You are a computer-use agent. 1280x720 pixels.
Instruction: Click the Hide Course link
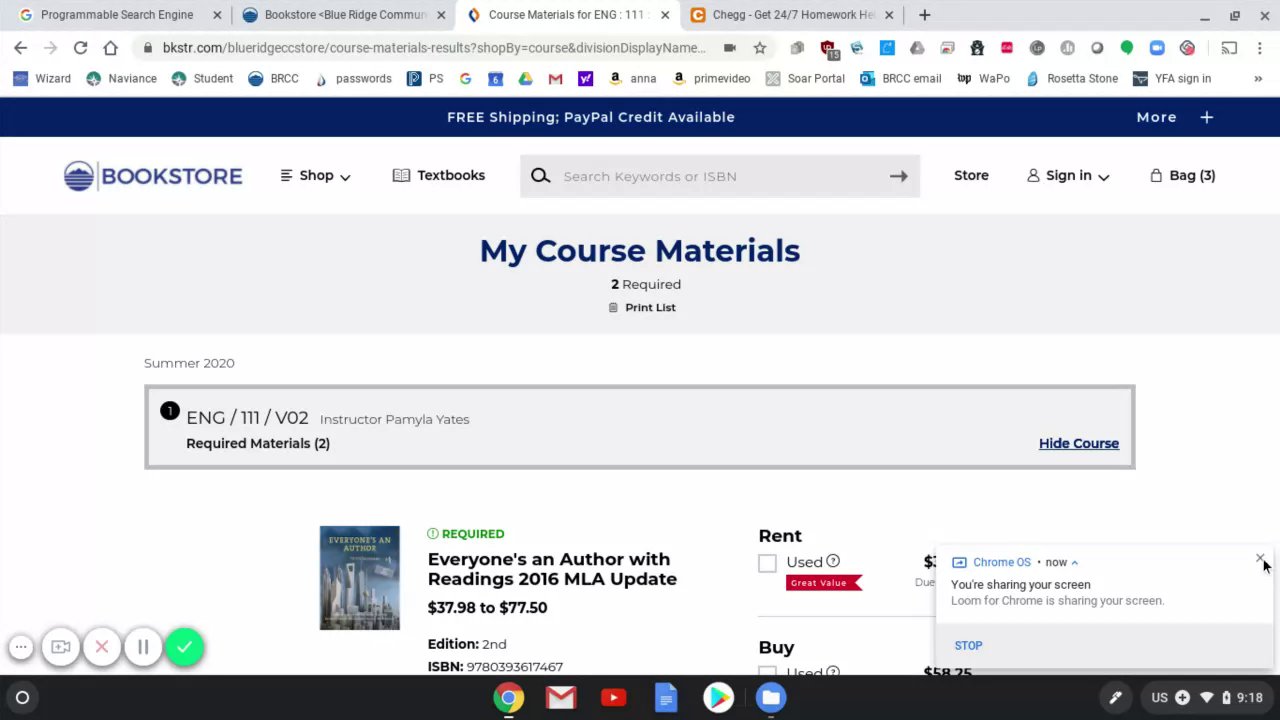pyautogui.click(x=1079, y=443)
